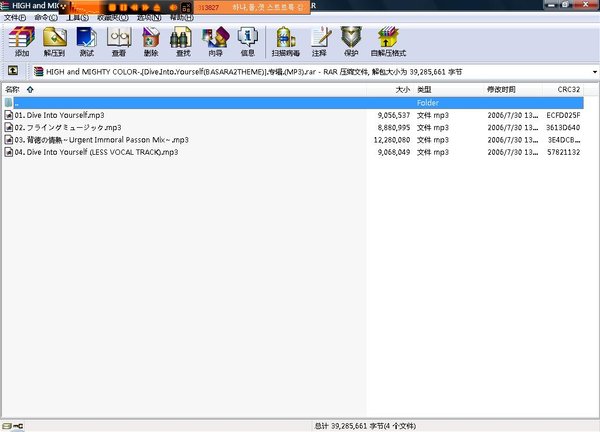600x432 pixels.
Task: Click the file icon of 01. Dive Into Yourself.mp3
Action: (8, 115)
